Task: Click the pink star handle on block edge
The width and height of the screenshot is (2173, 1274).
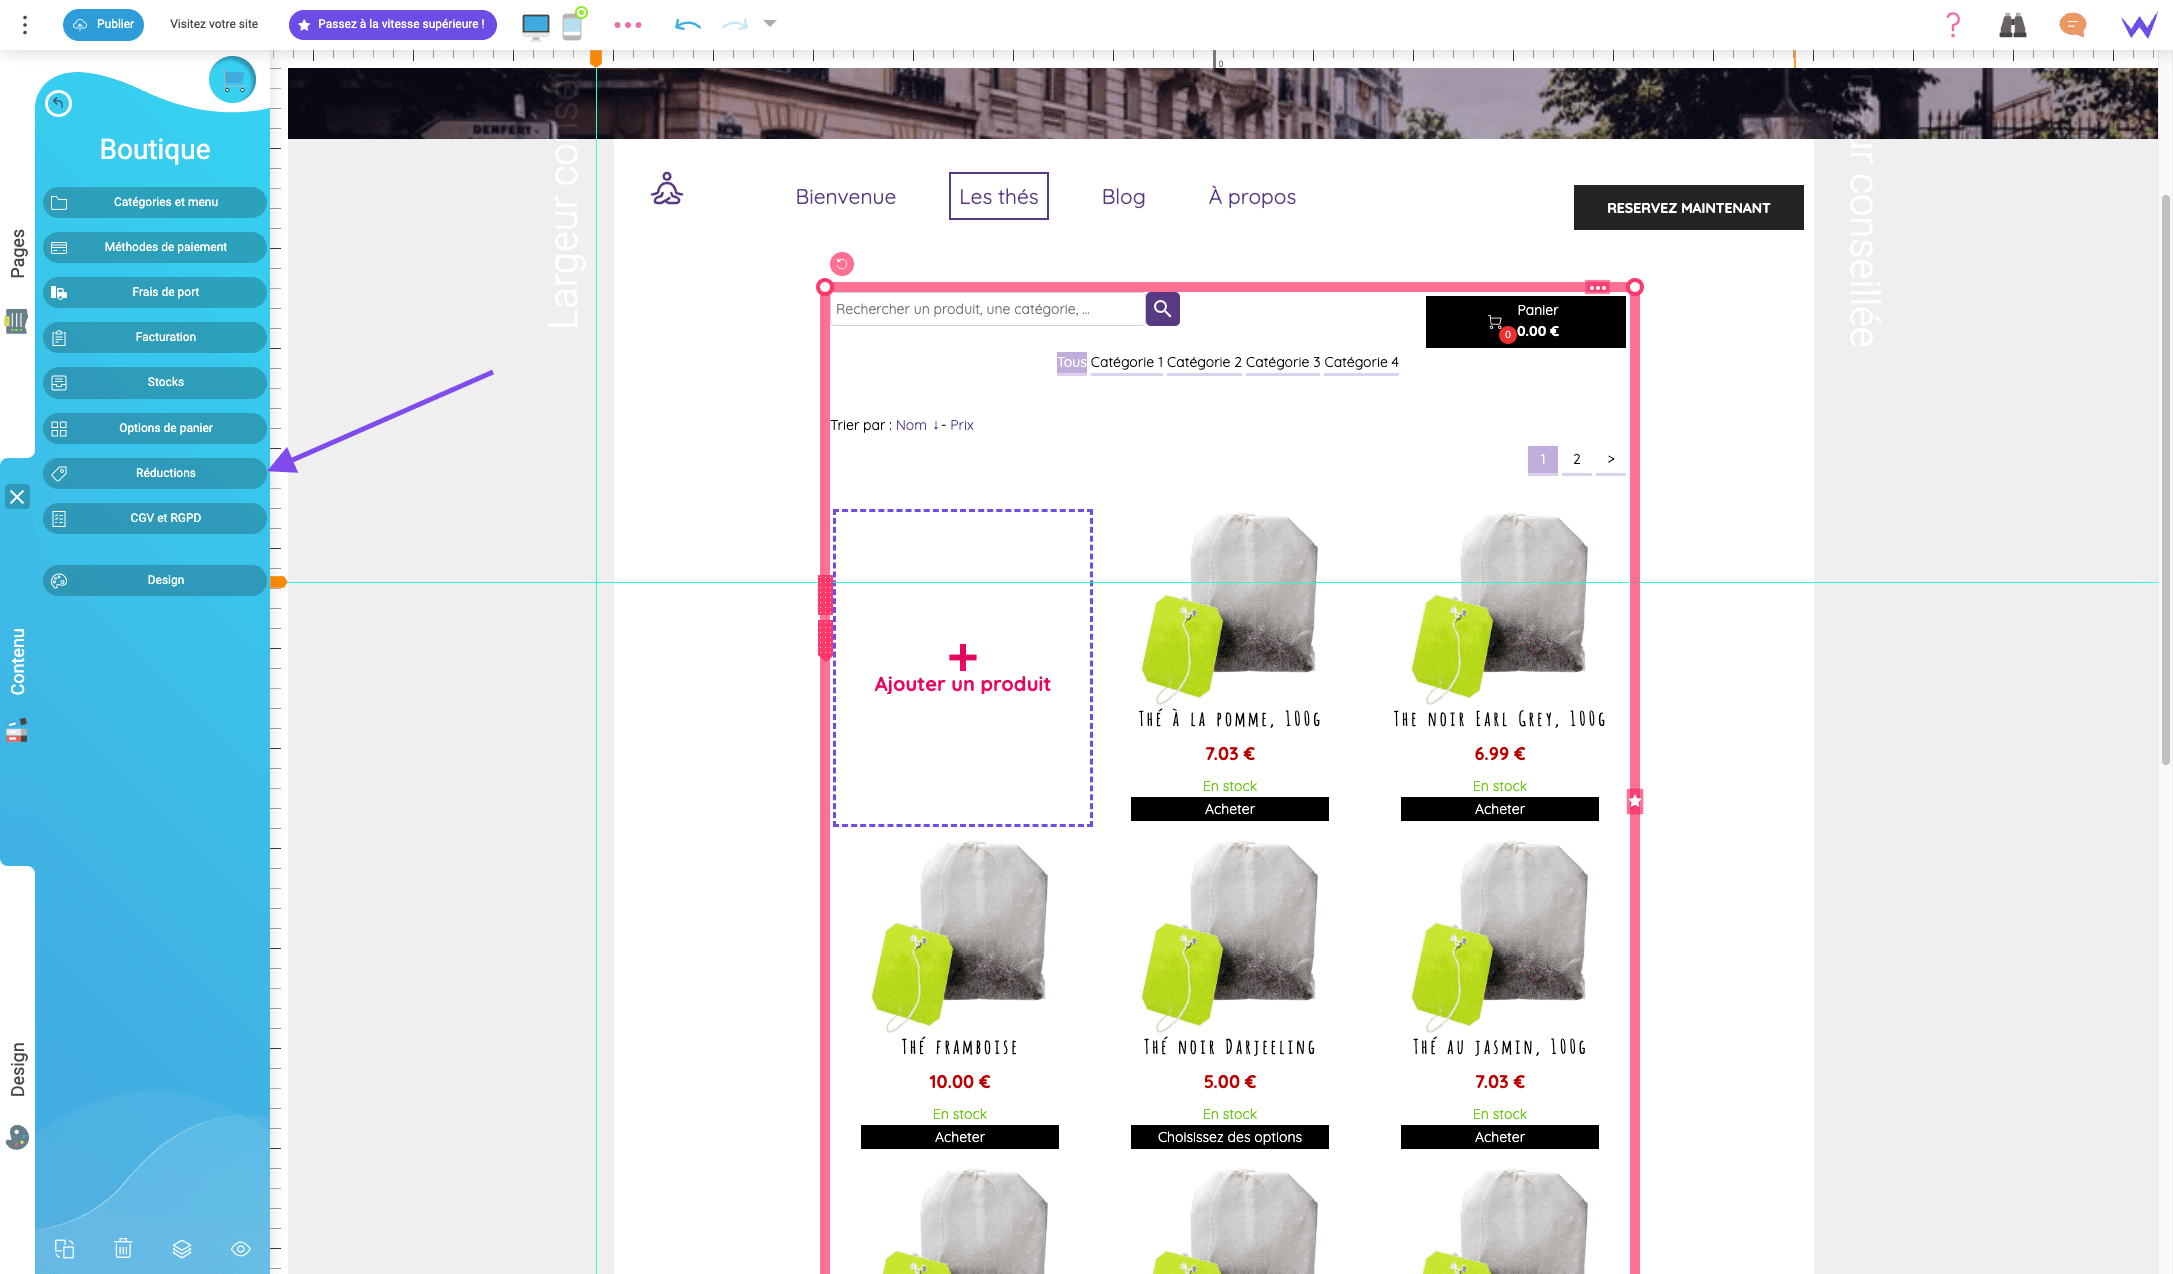Action: click(1635, 801)
